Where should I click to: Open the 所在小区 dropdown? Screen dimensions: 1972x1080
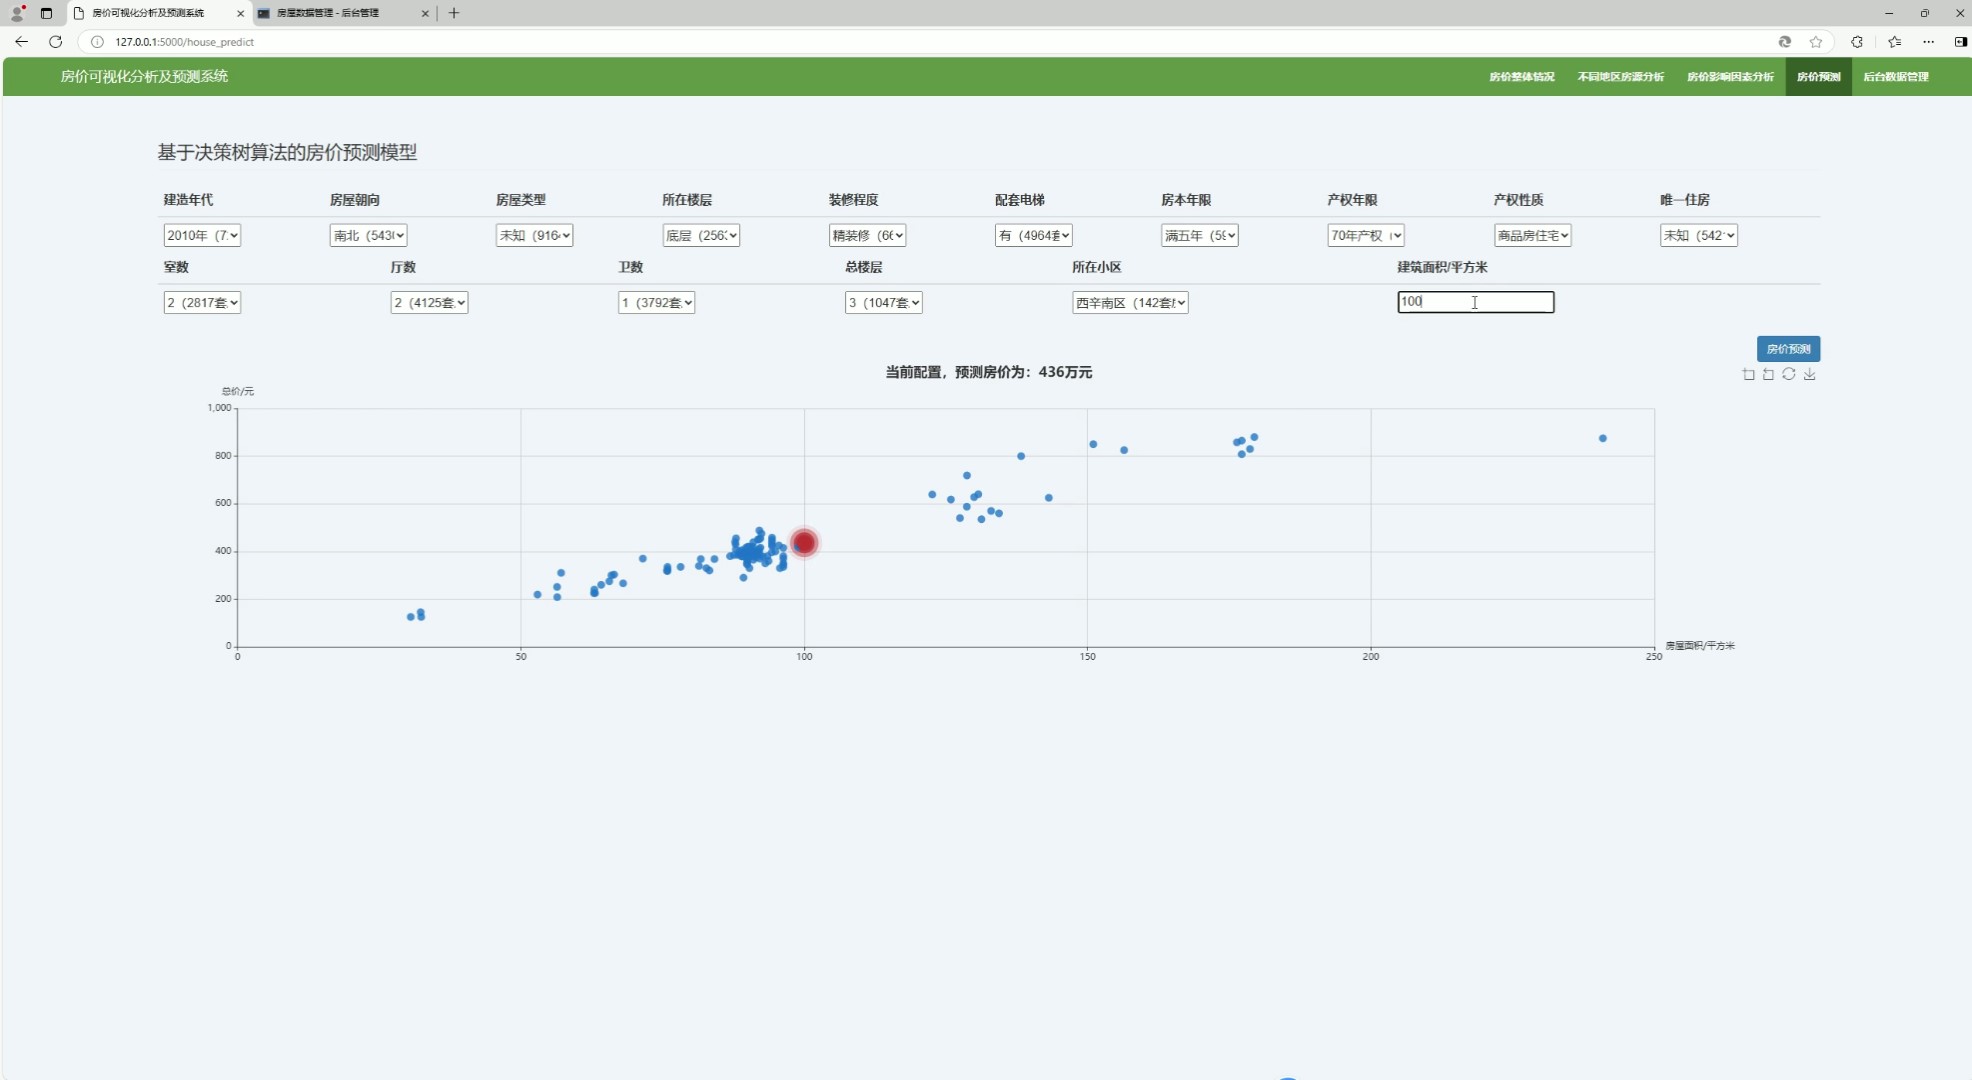coord(1130,302)
